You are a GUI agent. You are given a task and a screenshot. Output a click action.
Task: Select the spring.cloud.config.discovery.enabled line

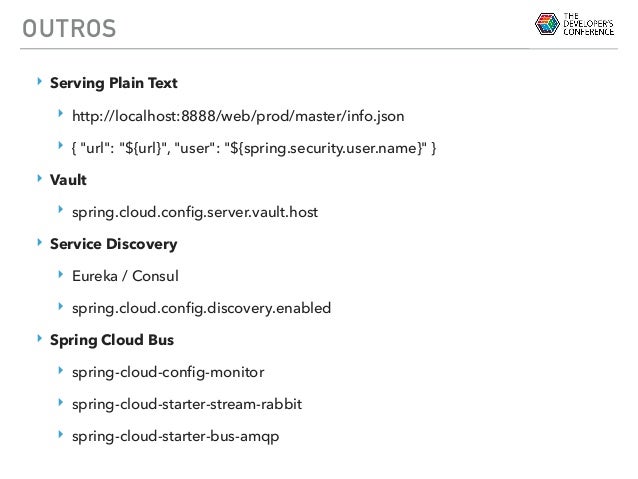point(201,308)
